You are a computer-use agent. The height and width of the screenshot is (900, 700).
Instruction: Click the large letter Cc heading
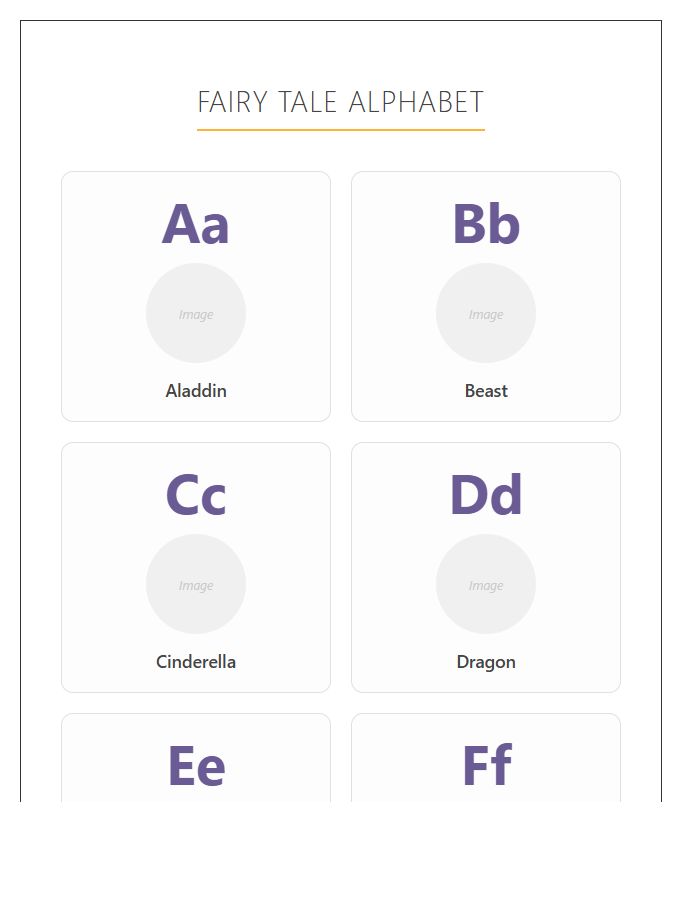click(x=196, y=494)
